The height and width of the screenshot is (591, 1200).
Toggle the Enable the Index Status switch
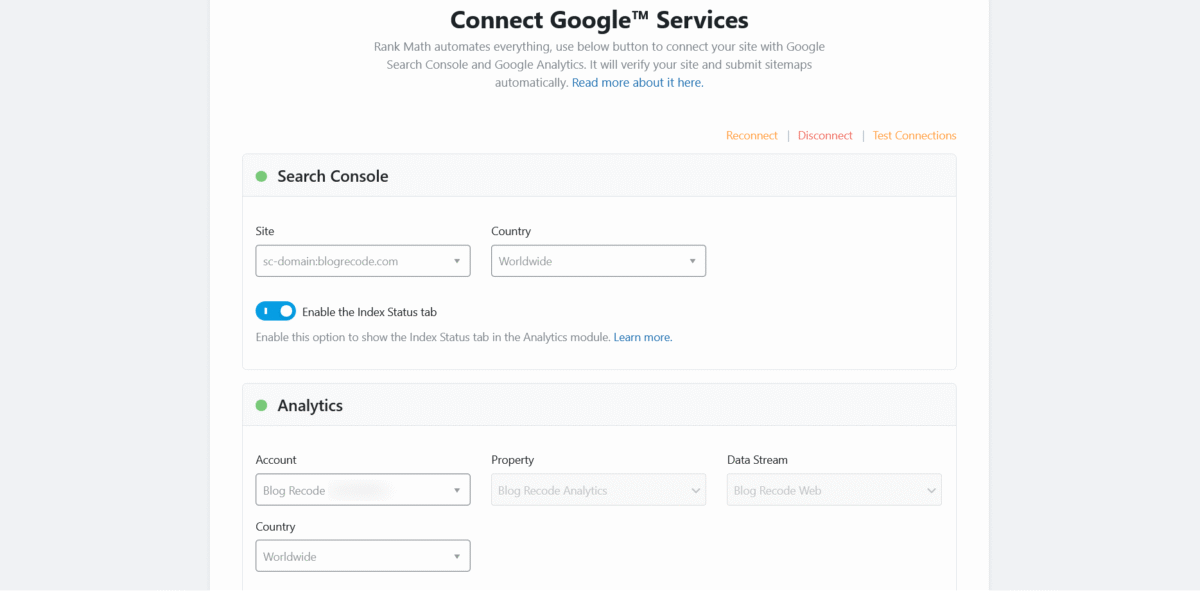click(276, 312)
